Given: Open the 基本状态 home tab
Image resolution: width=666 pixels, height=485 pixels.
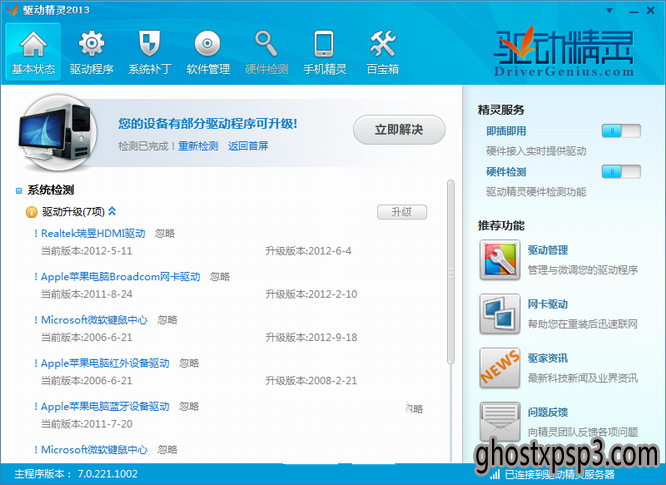Looking at the screenshot, I should tap(33, 52).
